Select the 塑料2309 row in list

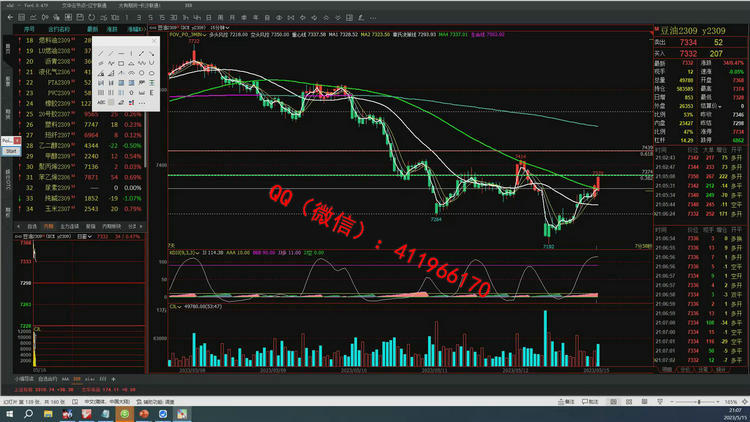pyautogui.click(x=81, y=124)
